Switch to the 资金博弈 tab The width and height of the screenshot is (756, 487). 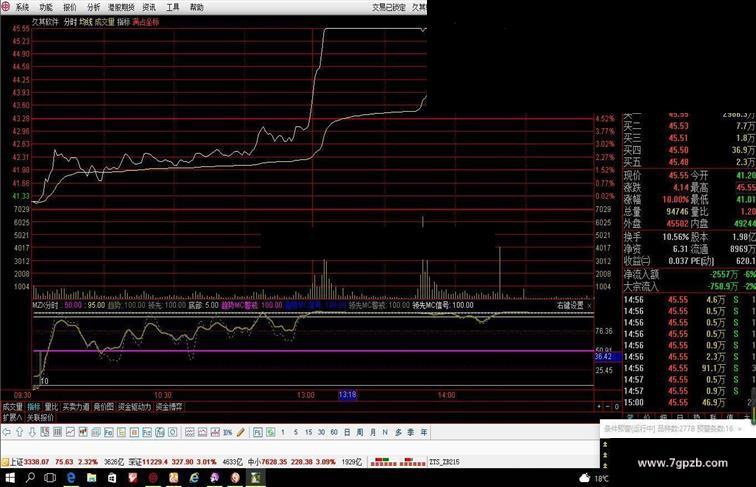click(169, 407)
